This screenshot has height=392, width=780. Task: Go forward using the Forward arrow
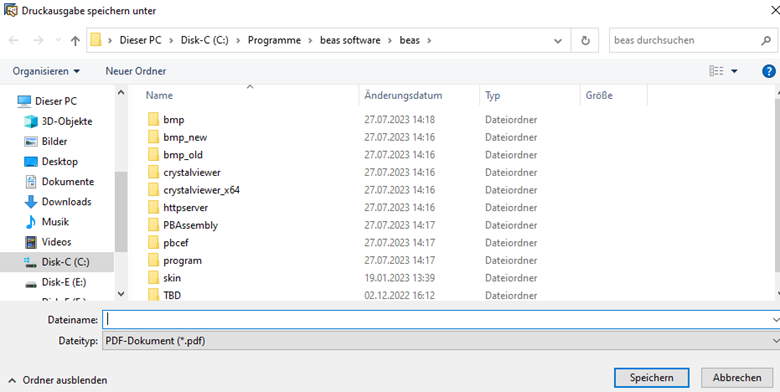(38, 41)
